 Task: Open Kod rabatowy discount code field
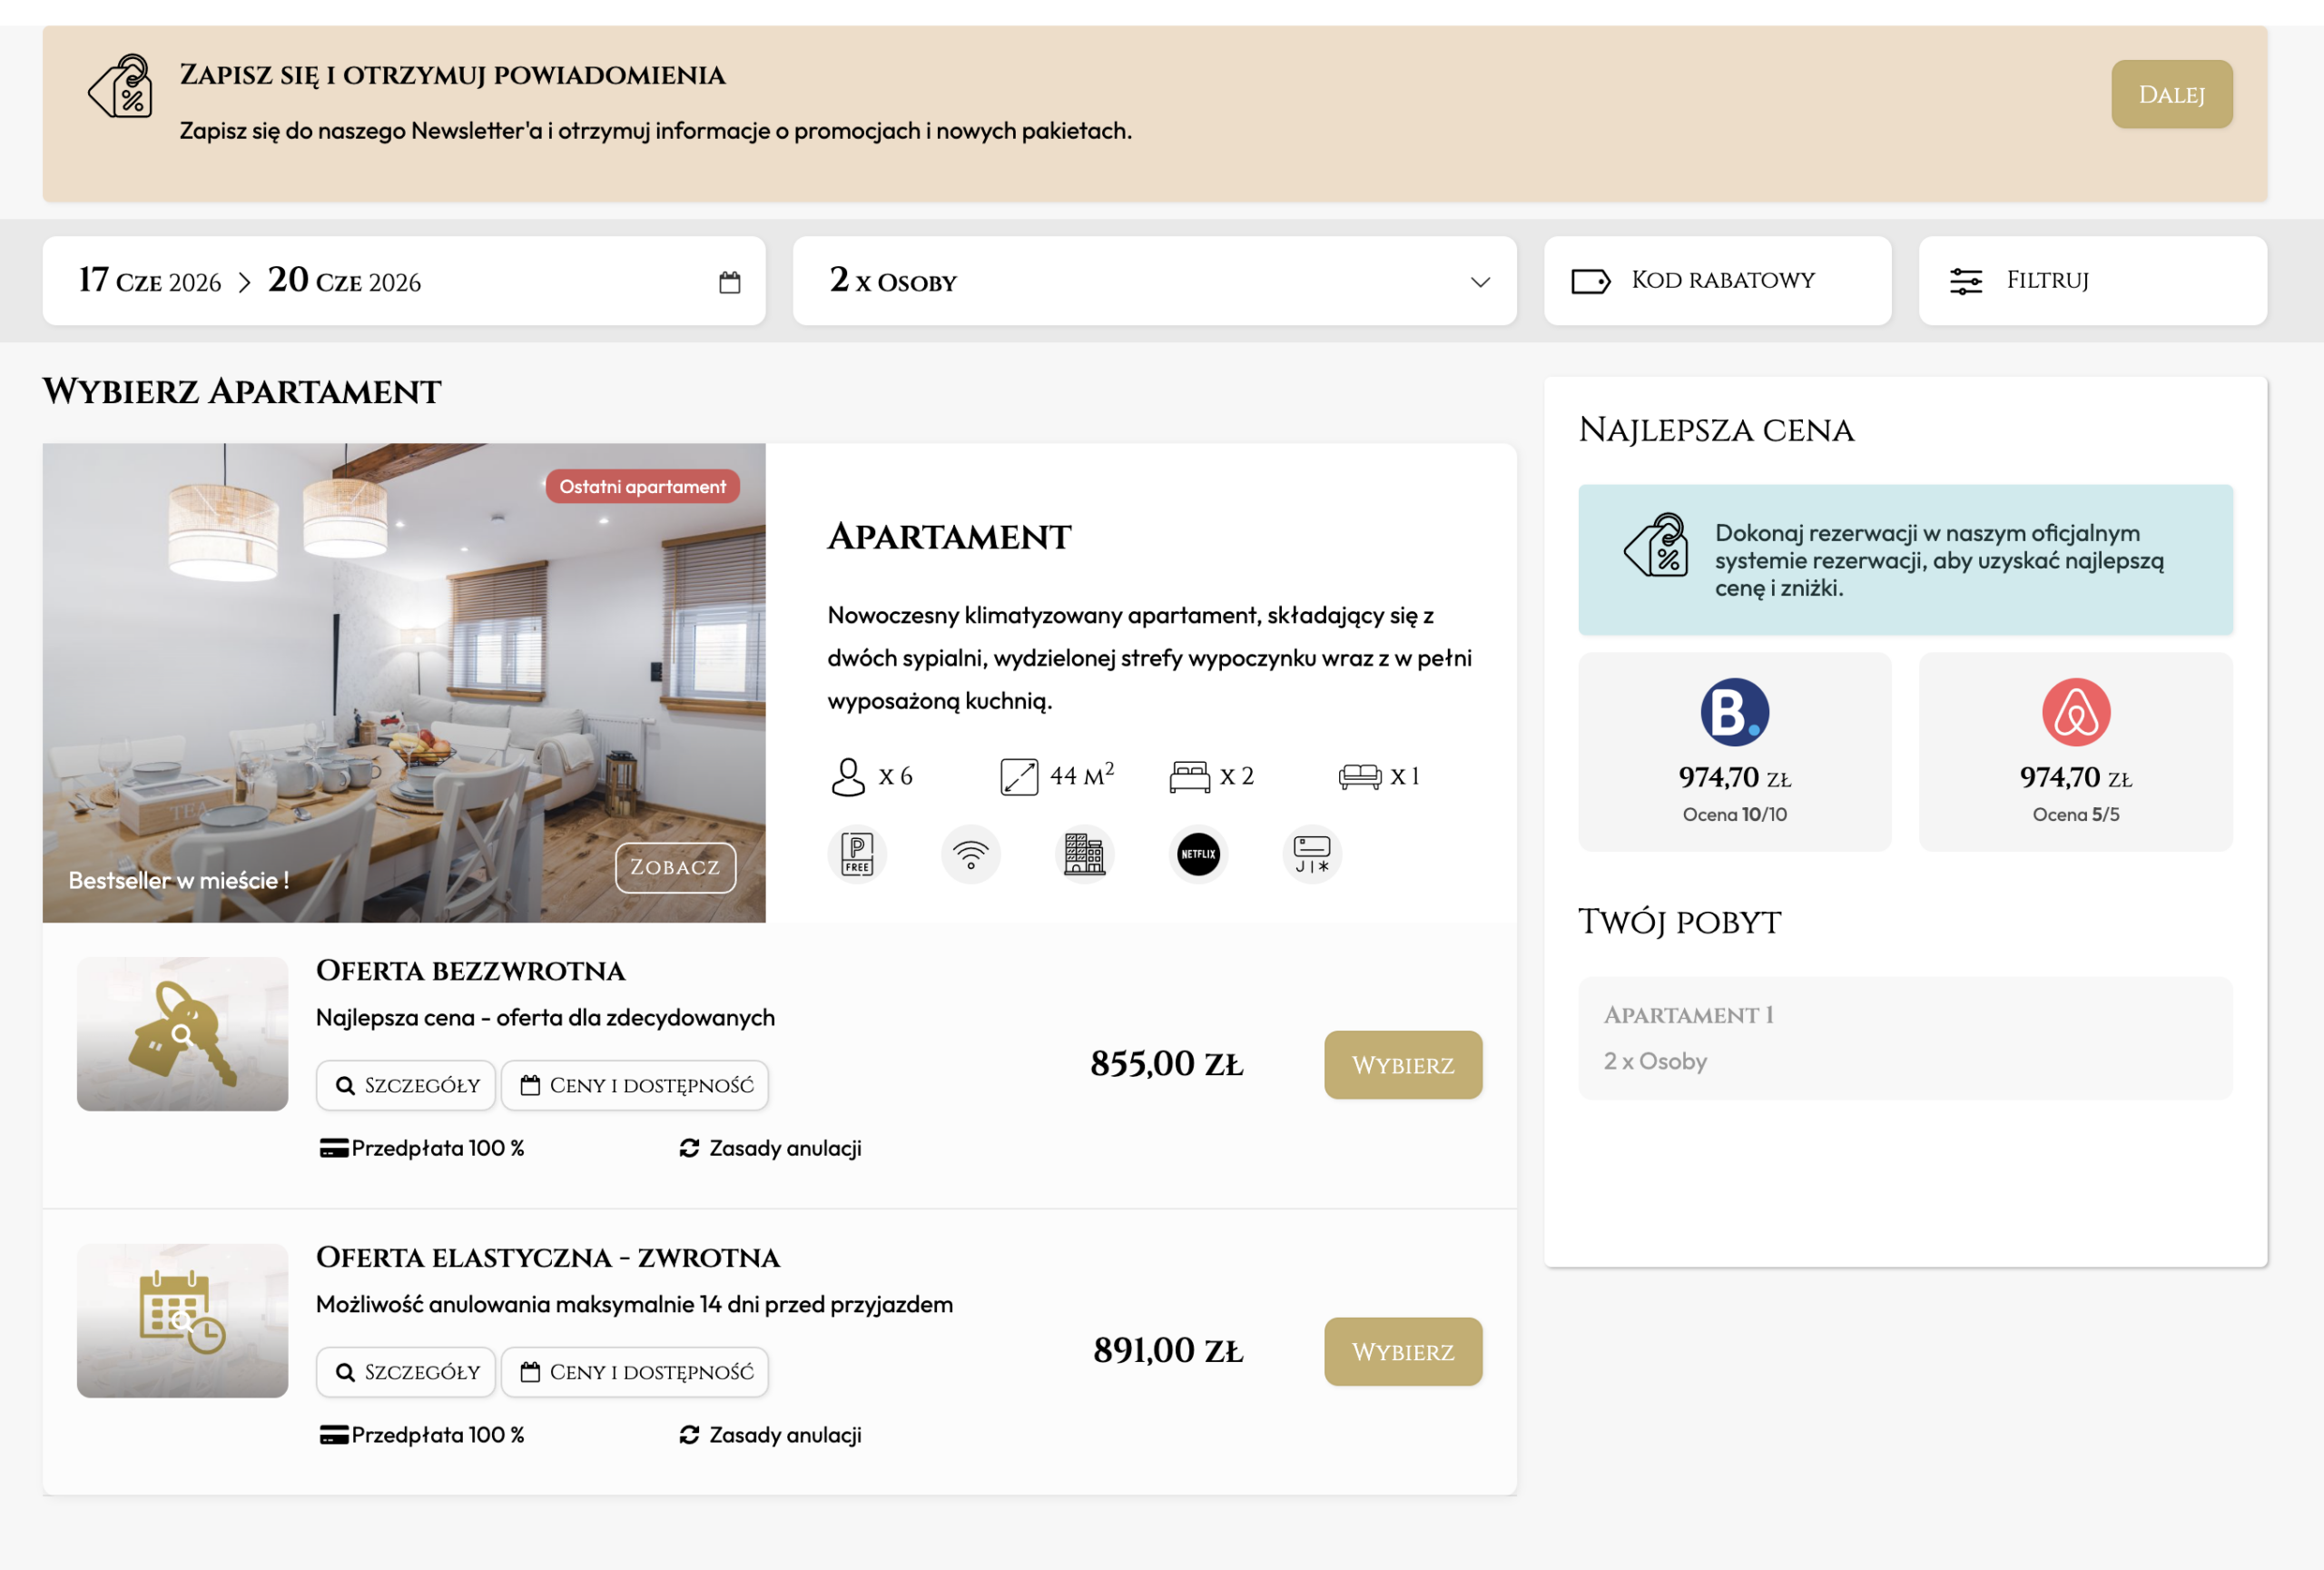click(1716, 281)
